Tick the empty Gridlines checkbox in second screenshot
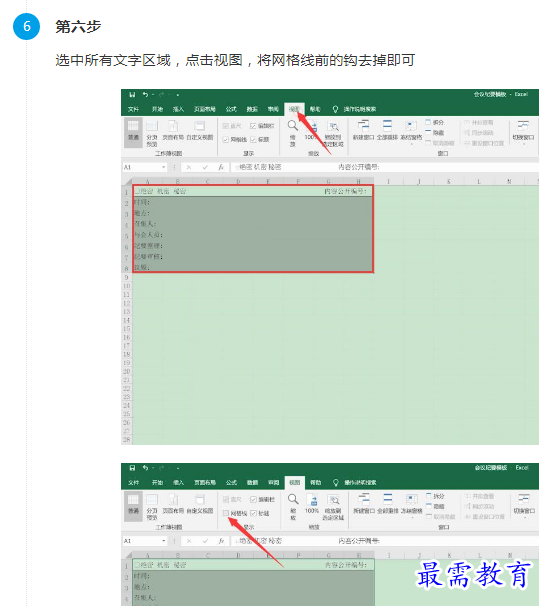The height and width of the screenshot is (606, 539). (x=226, y=513)
